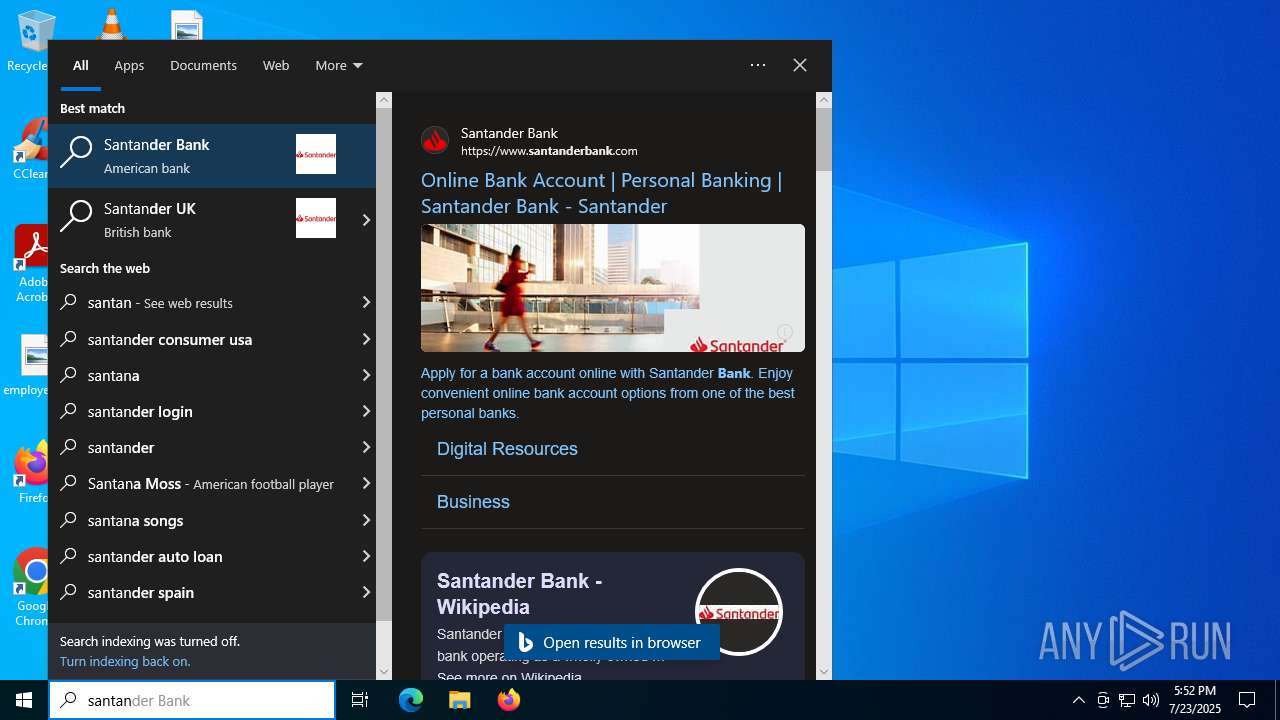Open Adobe Acrobat desktop icon

tap(32, 264)
